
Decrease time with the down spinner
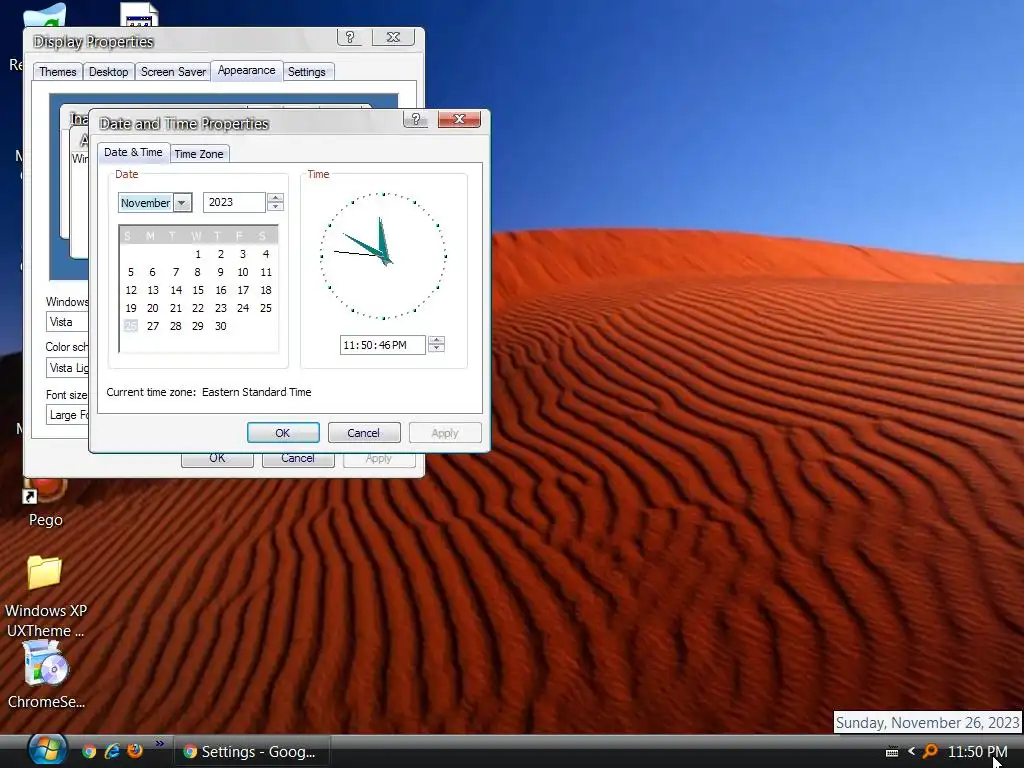[436, 349]
